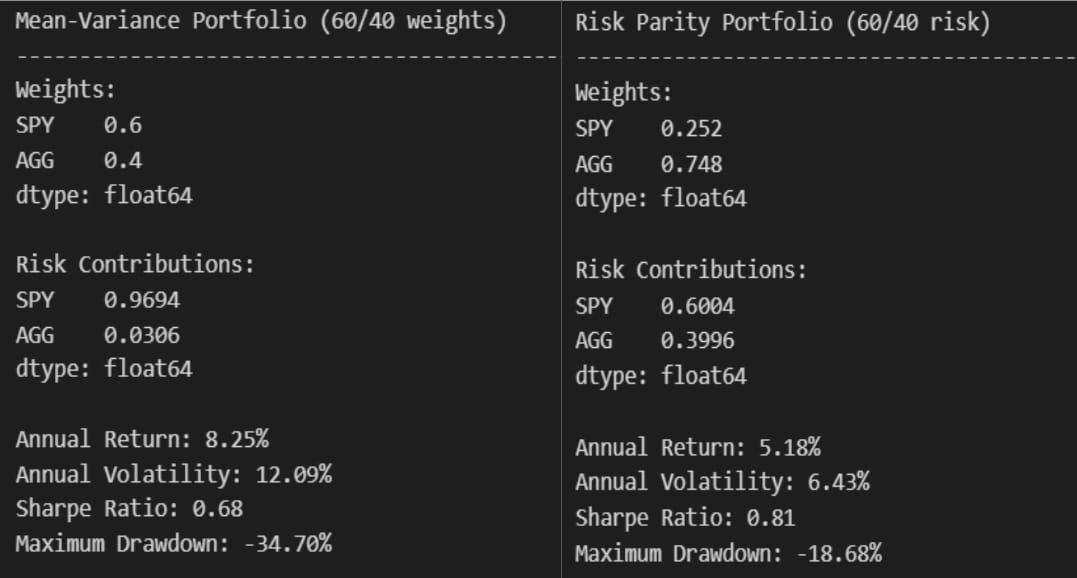Viewport: 1077px width, 578px height.
Task: Click AGG risk contribution 0.0306
Action: point(141,335)
